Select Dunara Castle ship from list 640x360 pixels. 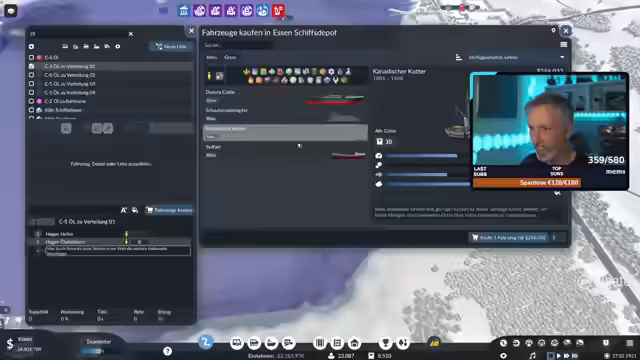(285, 96)
